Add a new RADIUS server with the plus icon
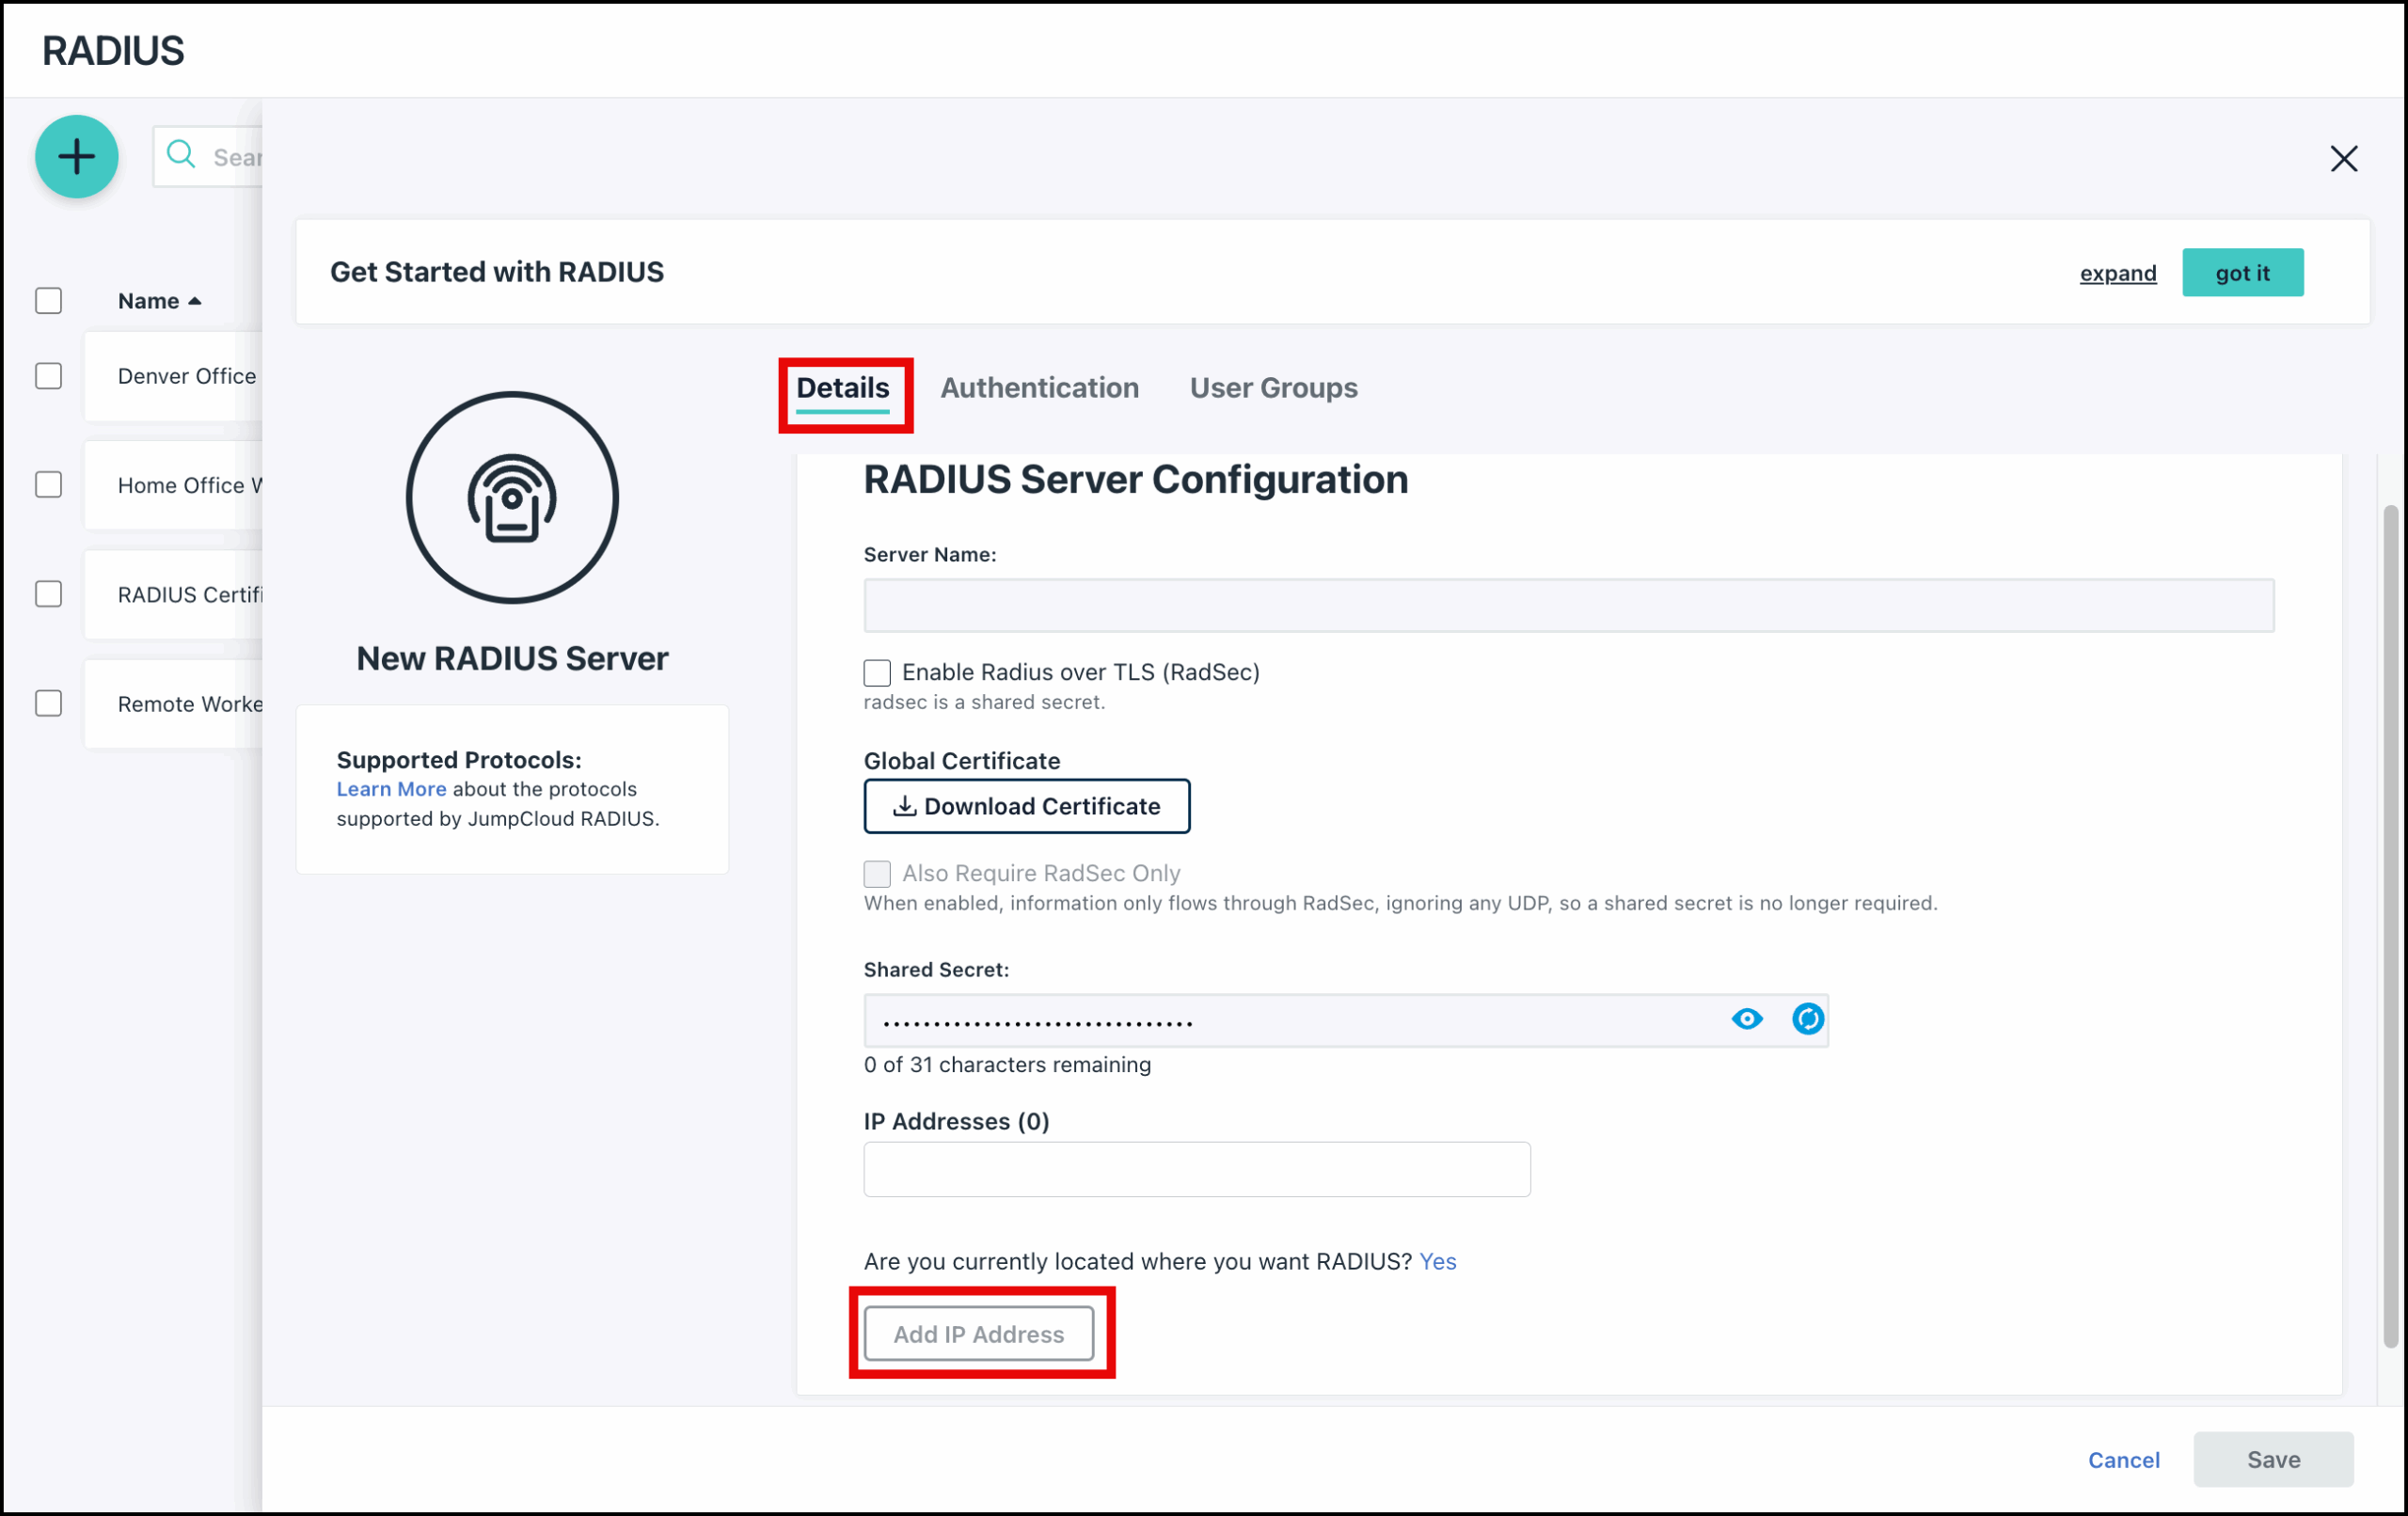Screen dimensions: 2408x1516 [76, 156]
